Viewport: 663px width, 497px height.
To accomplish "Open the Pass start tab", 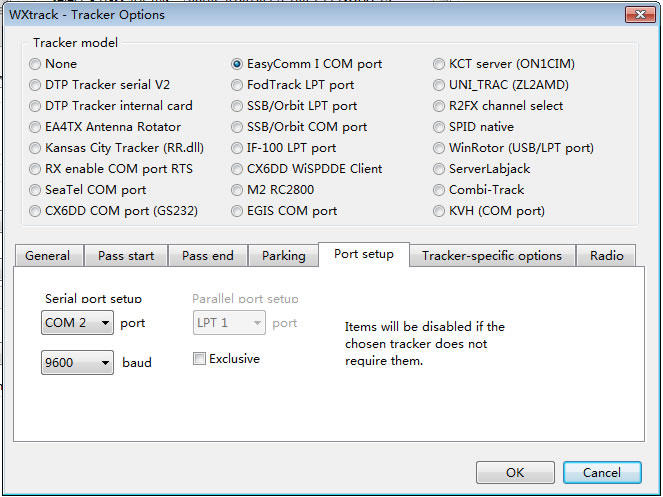I will pyautogui.click(x=126, y=256).
